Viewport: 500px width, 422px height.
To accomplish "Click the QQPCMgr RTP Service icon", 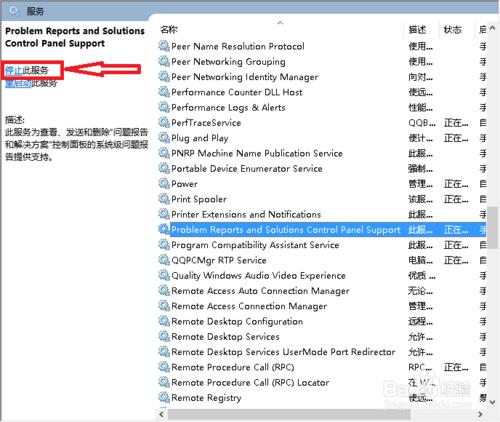I will (x=164, y=260).
